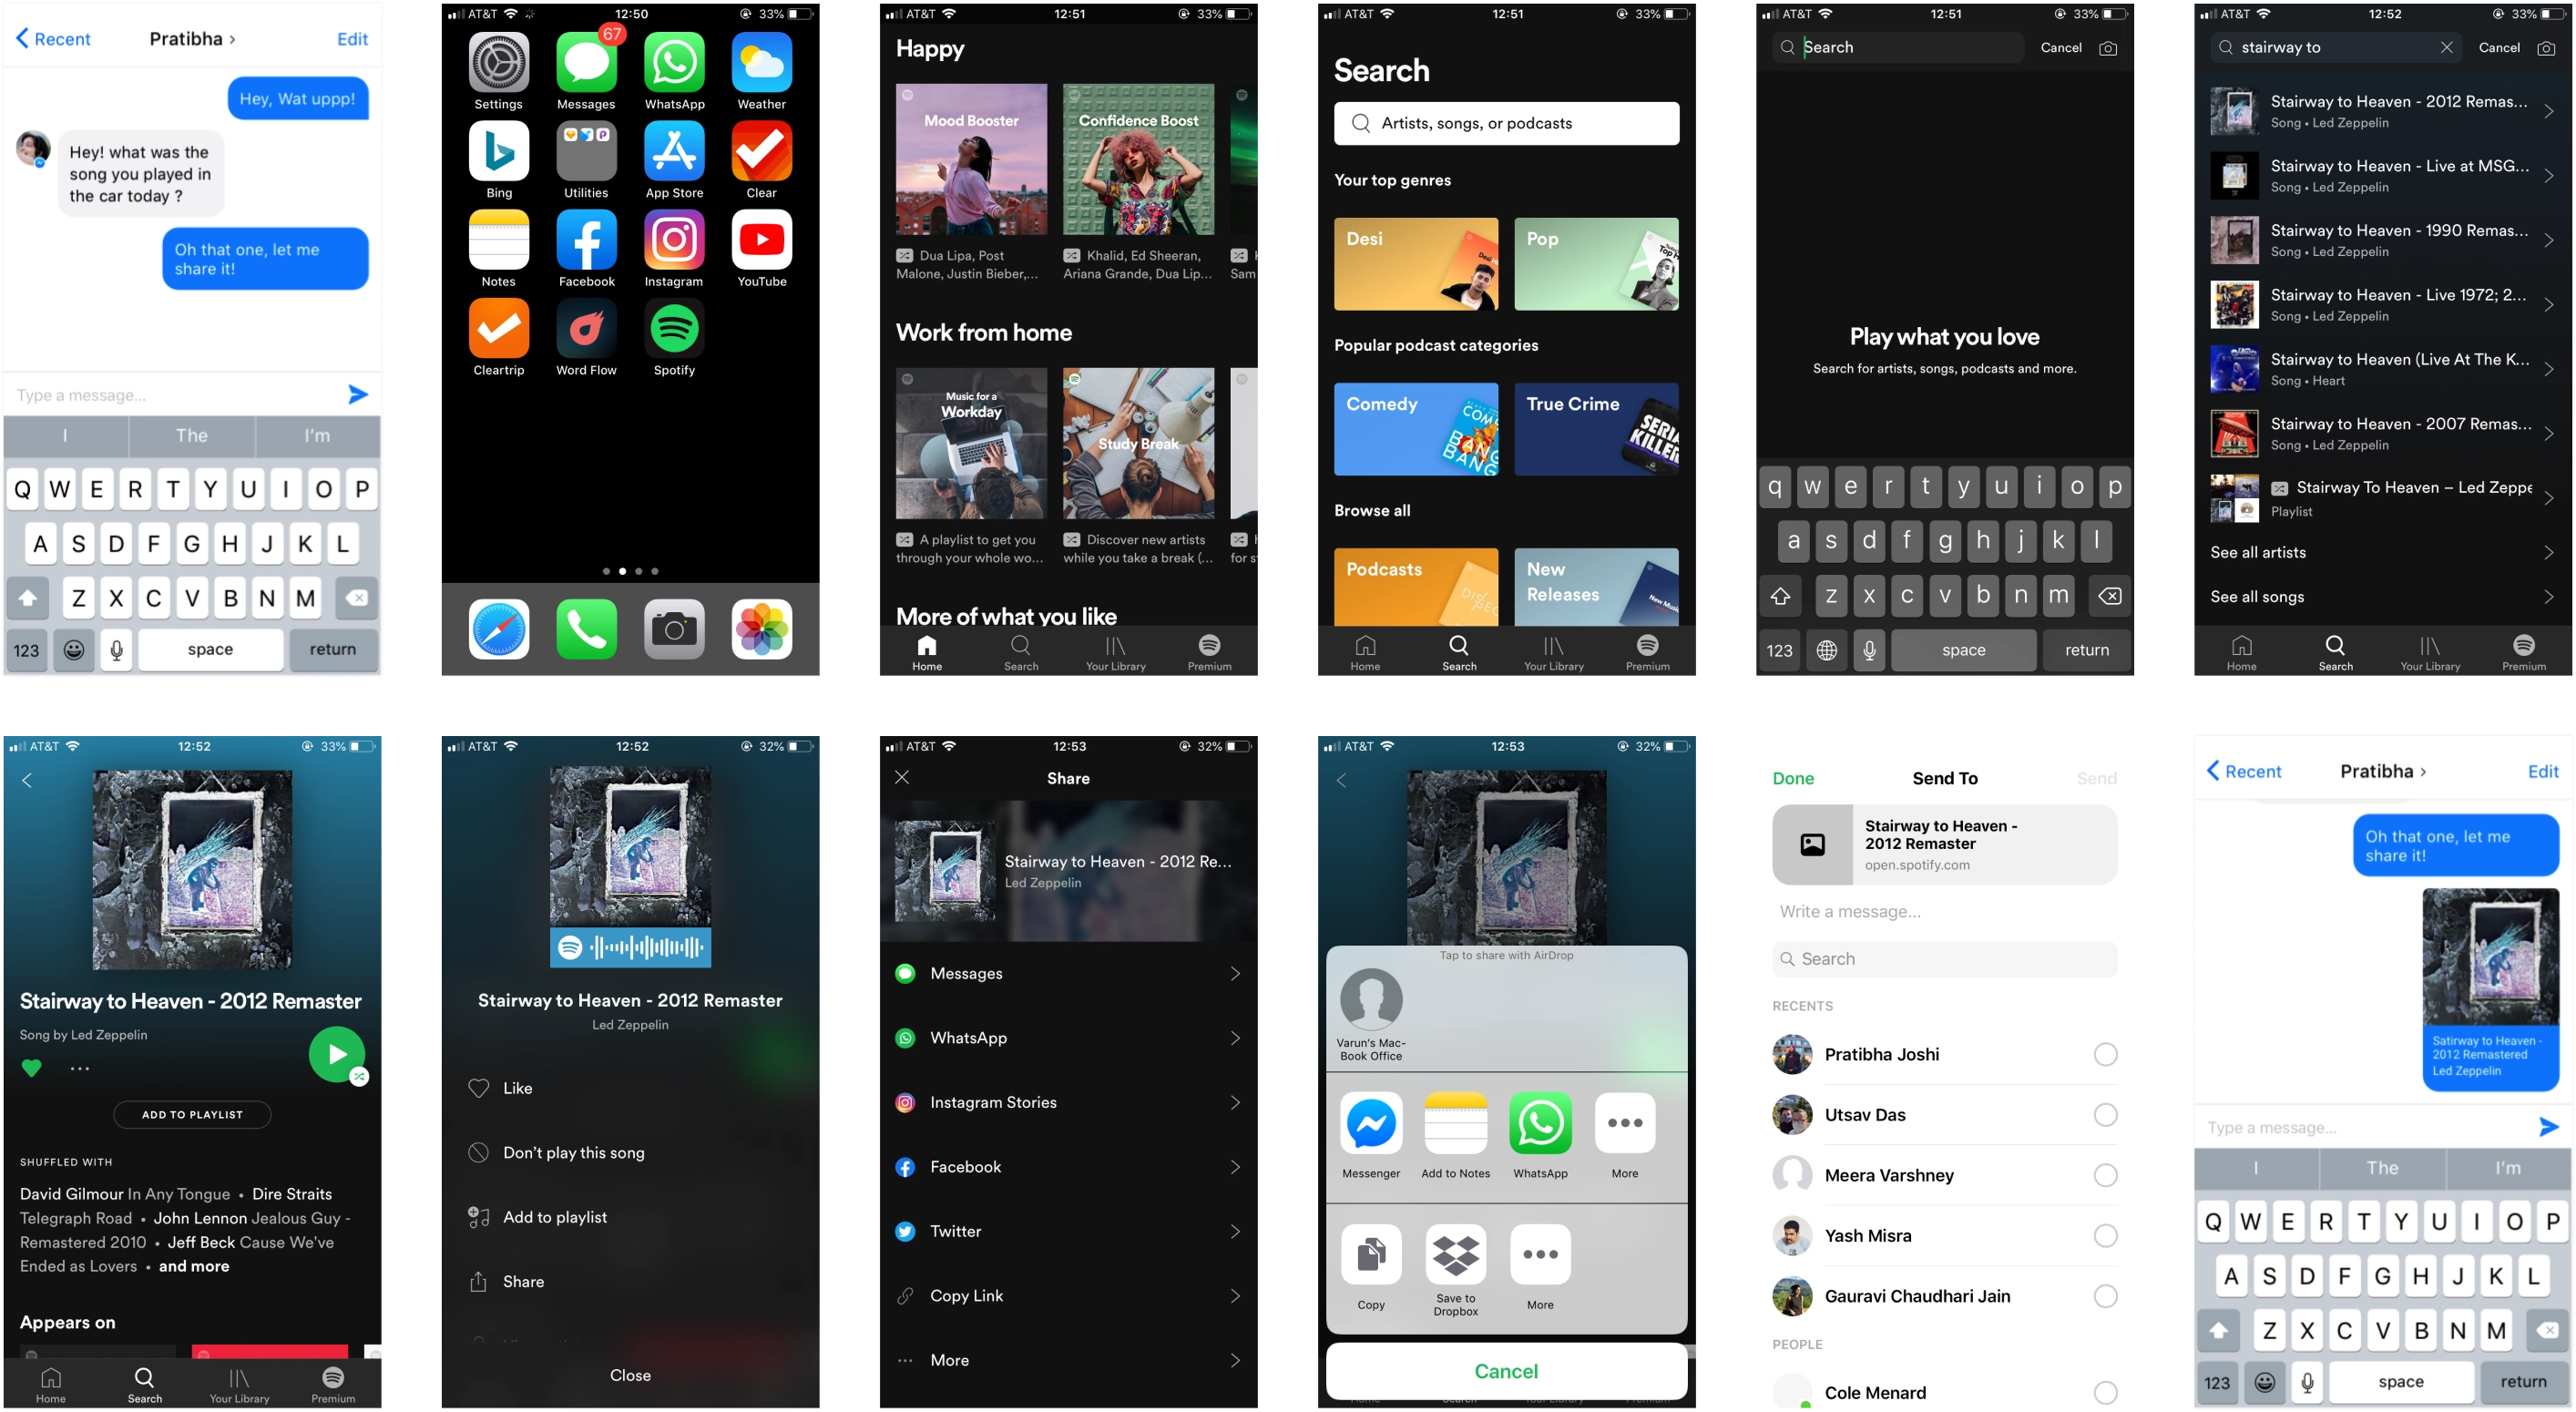Tap the white Cancel button on share sheet
The height and width of the screenshot is (1412, 2576).
click(1506, 1371)
